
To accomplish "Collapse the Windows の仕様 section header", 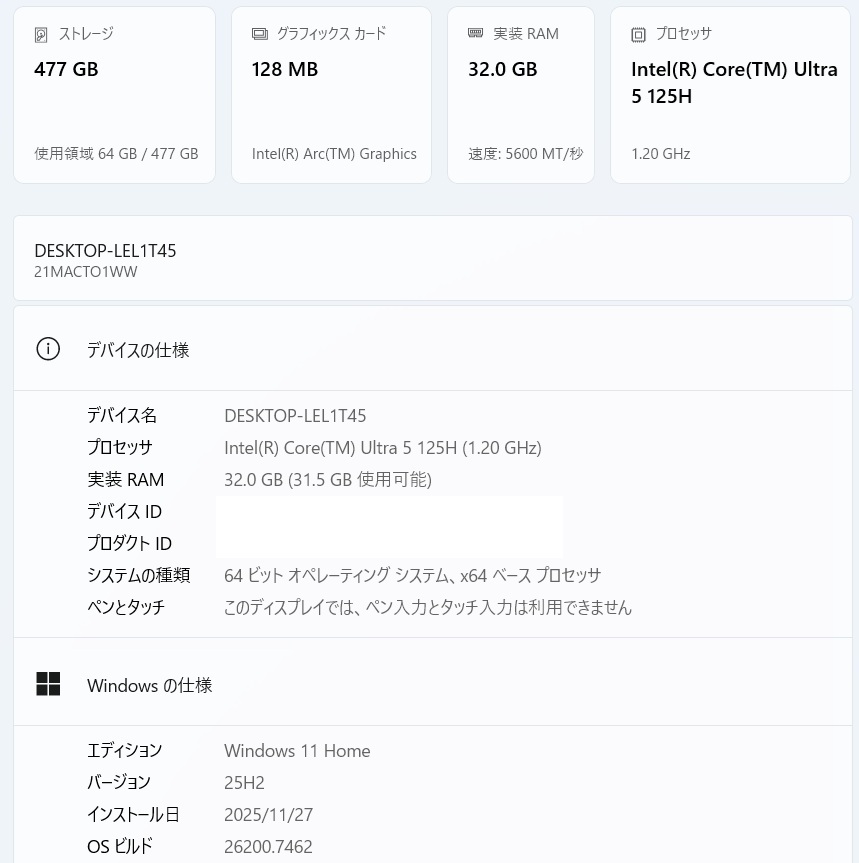I will pyautogui.click(x=432, y=685).
